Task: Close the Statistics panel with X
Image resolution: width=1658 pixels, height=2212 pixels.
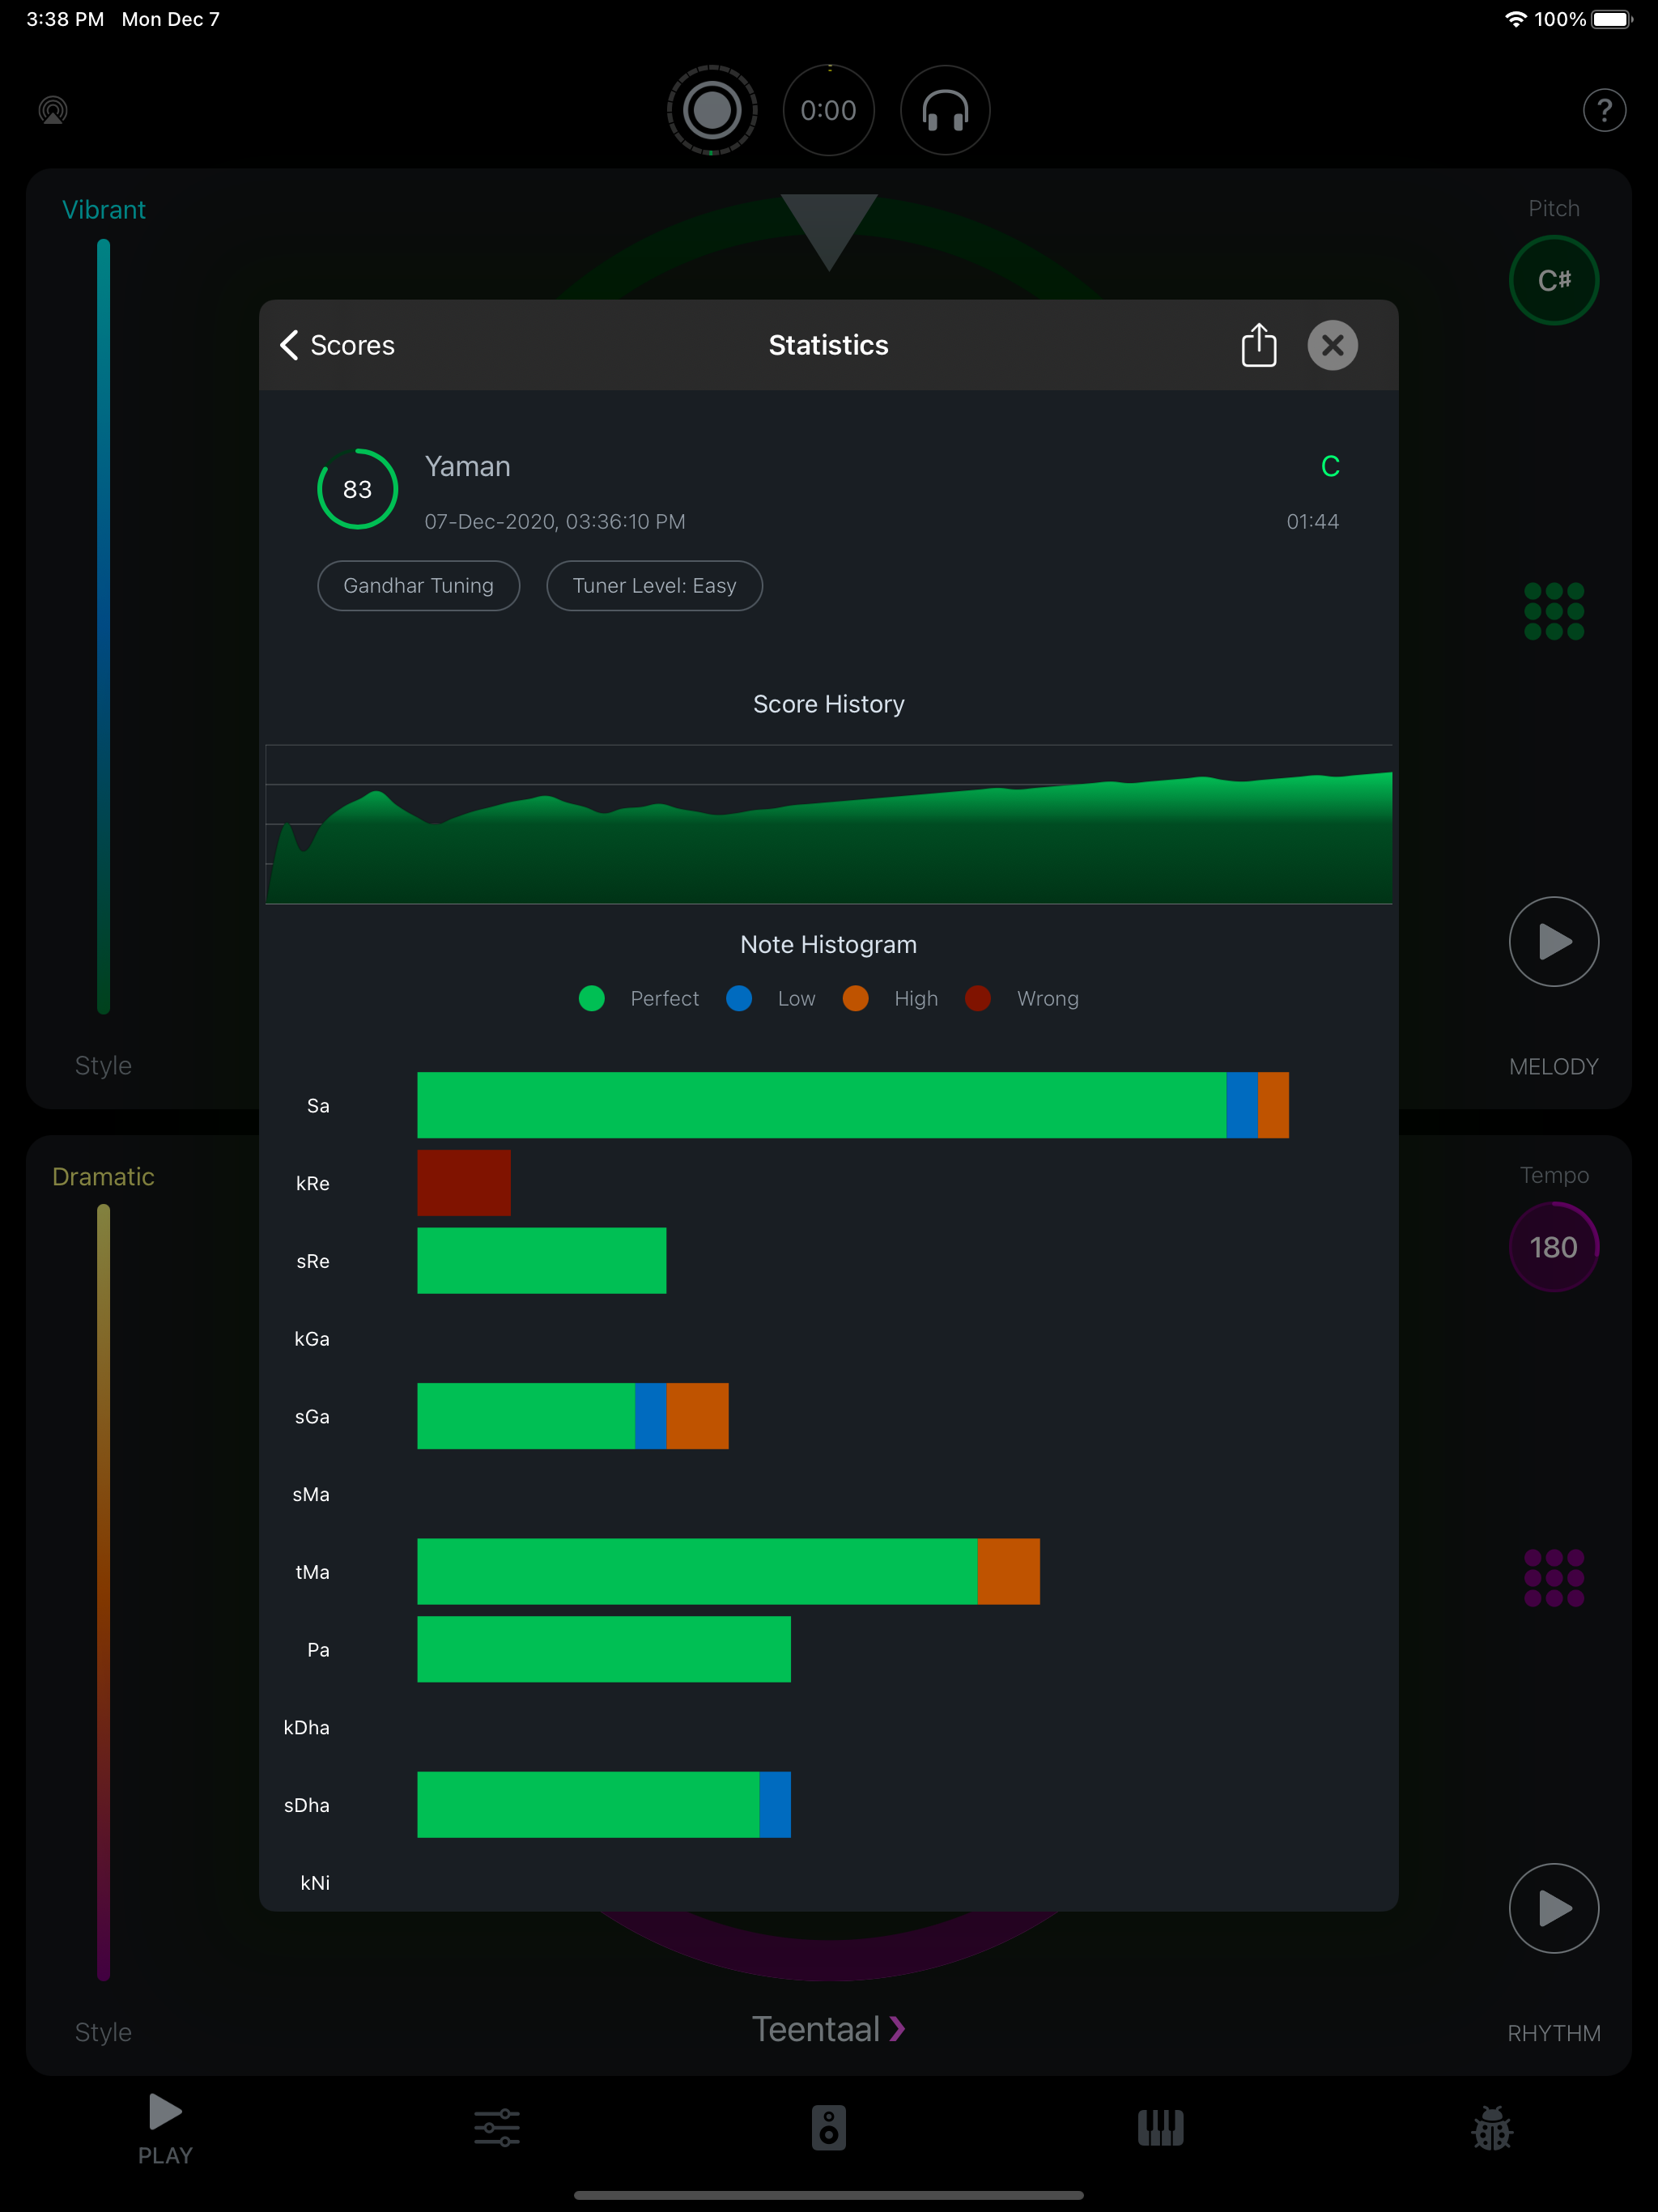Action: click(x=1332, y=345)
